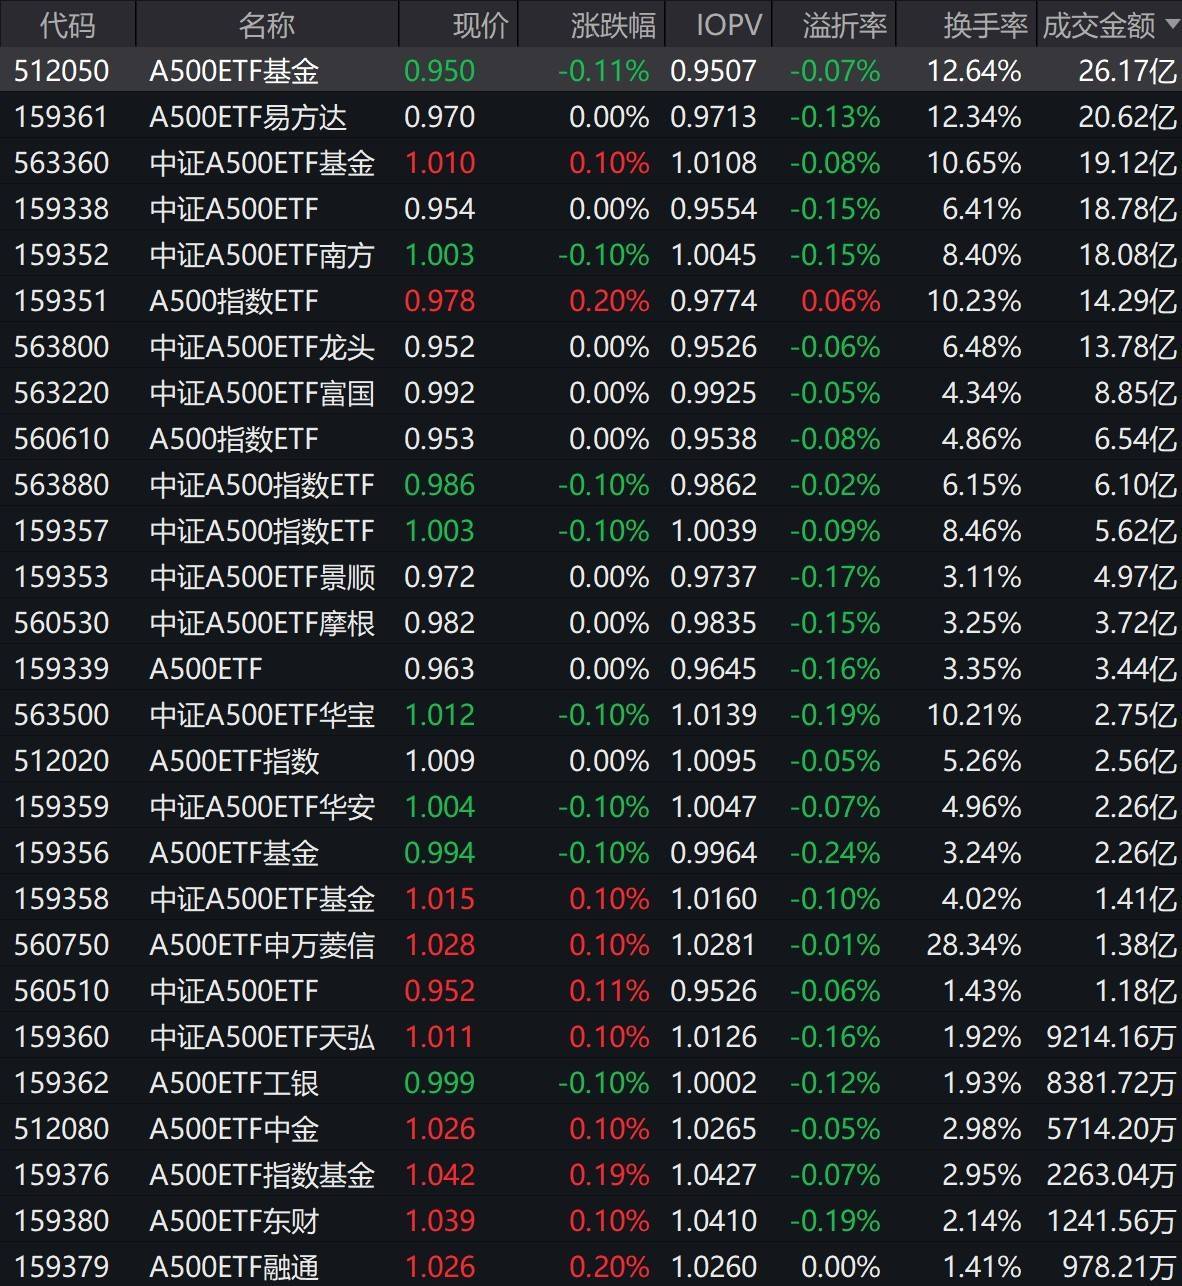Sort by the 现价 column header
This screenshot has height=1286, width=1182.
[480, 25]
